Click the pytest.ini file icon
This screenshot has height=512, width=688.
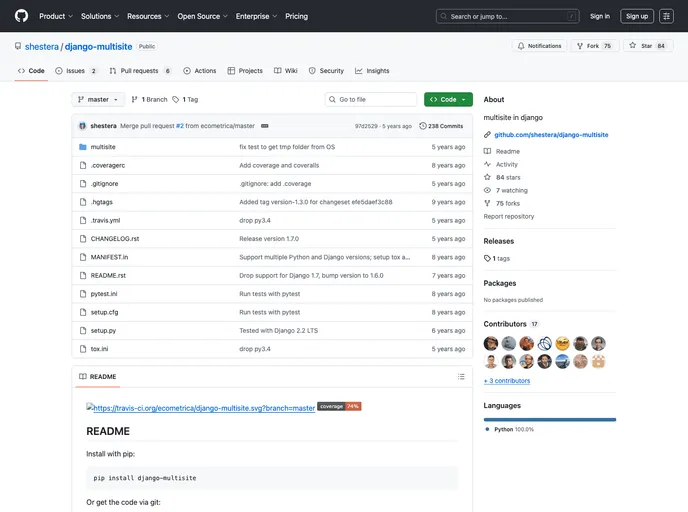point(83,294)
